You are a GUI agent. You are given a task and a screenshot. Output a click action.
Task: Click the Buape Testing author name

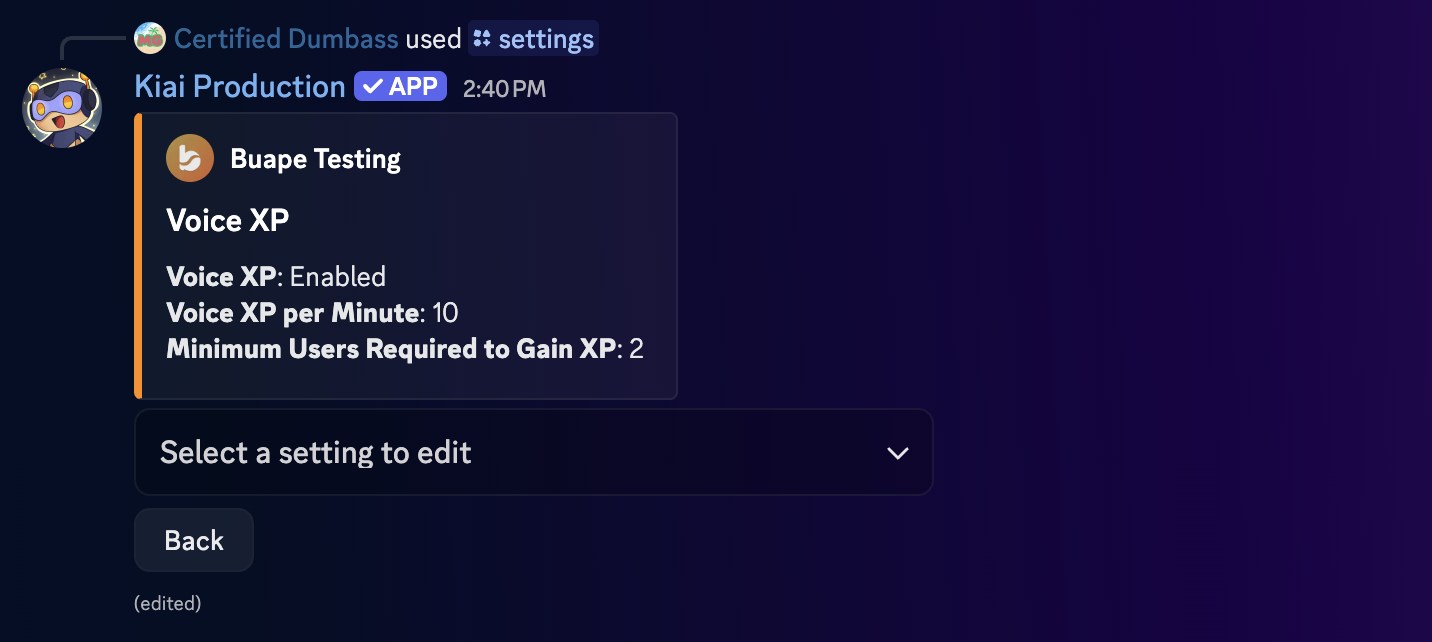point(315,159)
